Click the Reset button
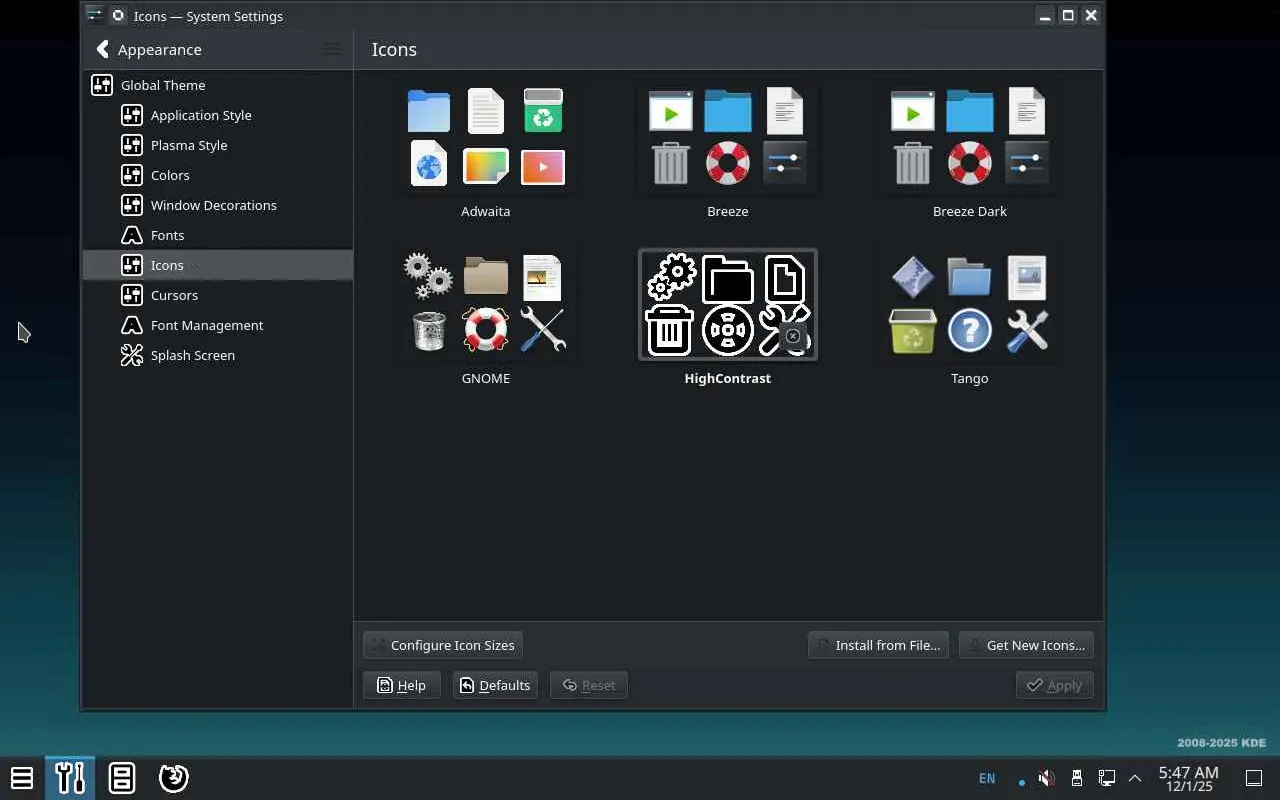Image resolution: width=1280 pixels, height=800 pixels. 589,685
